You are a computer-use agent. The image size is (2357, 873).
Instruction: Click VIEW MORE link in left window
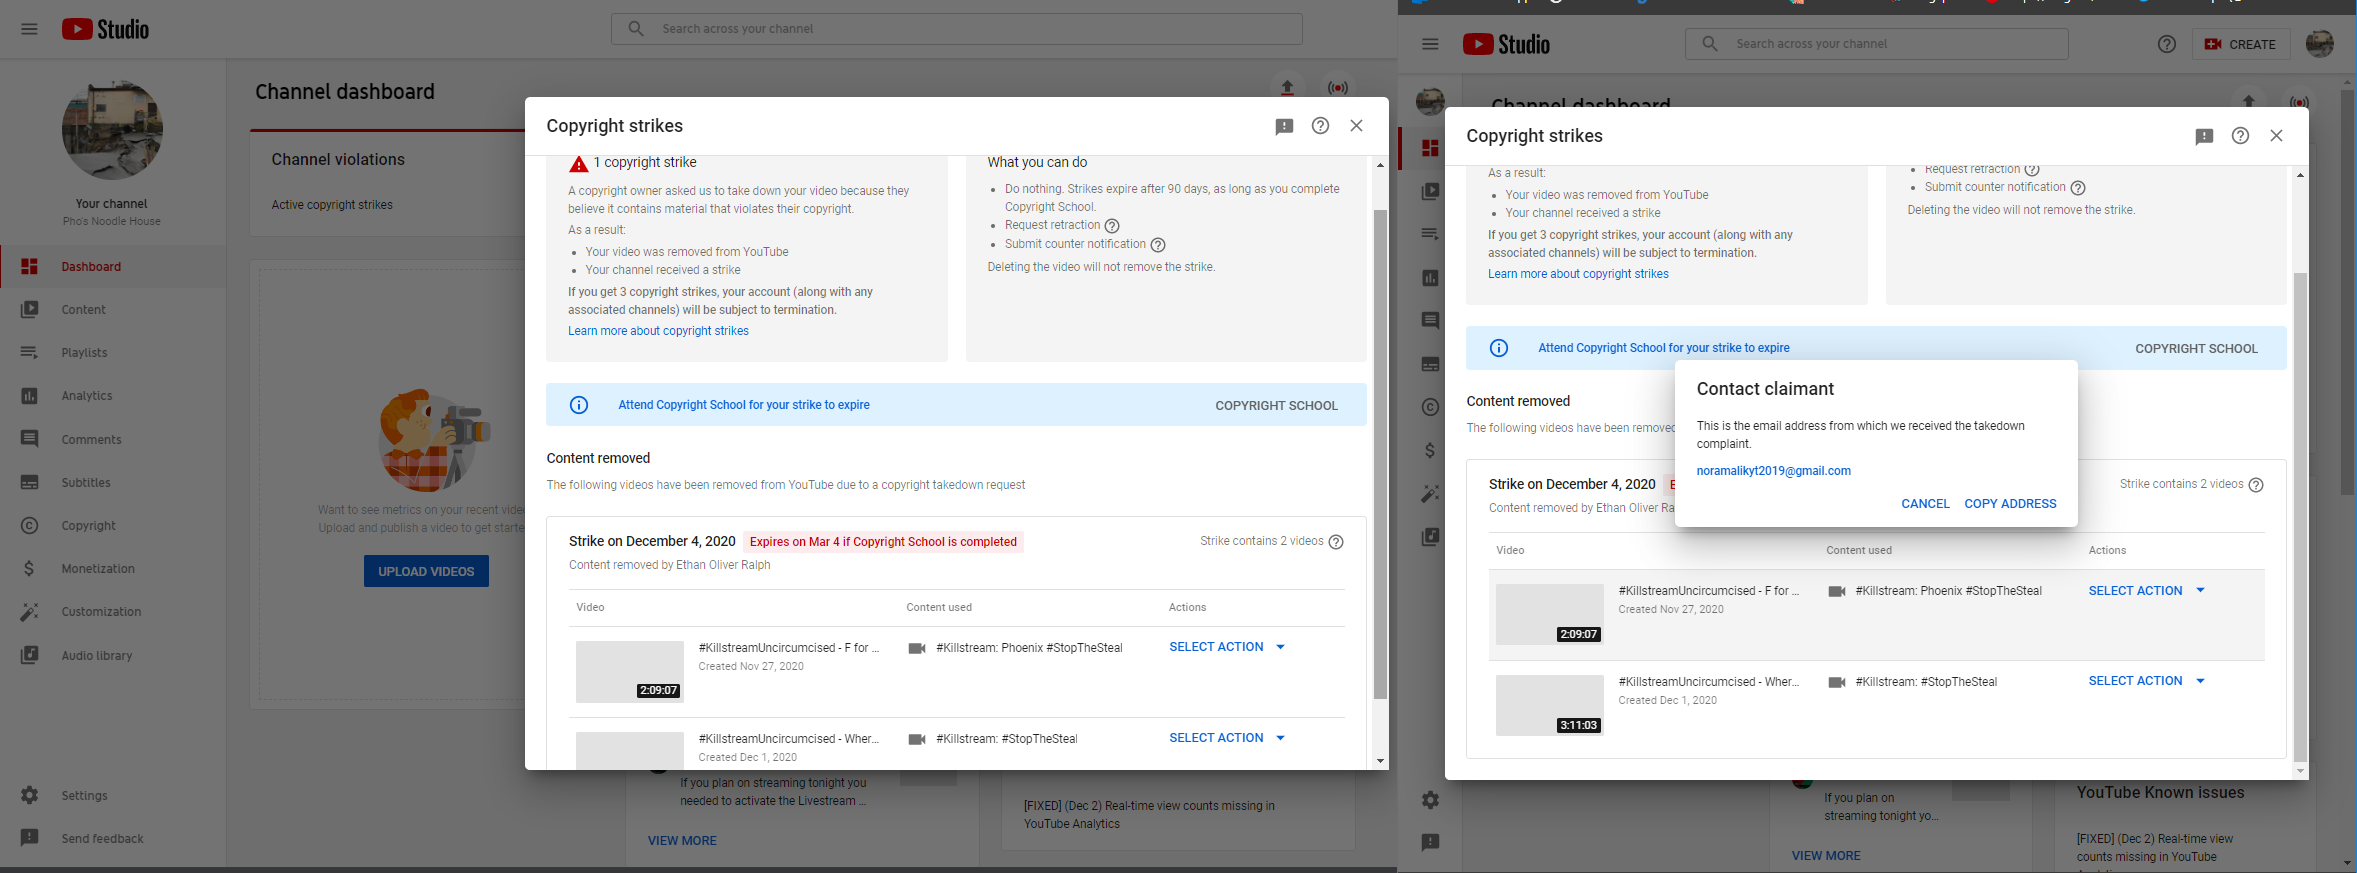(682, 841)
